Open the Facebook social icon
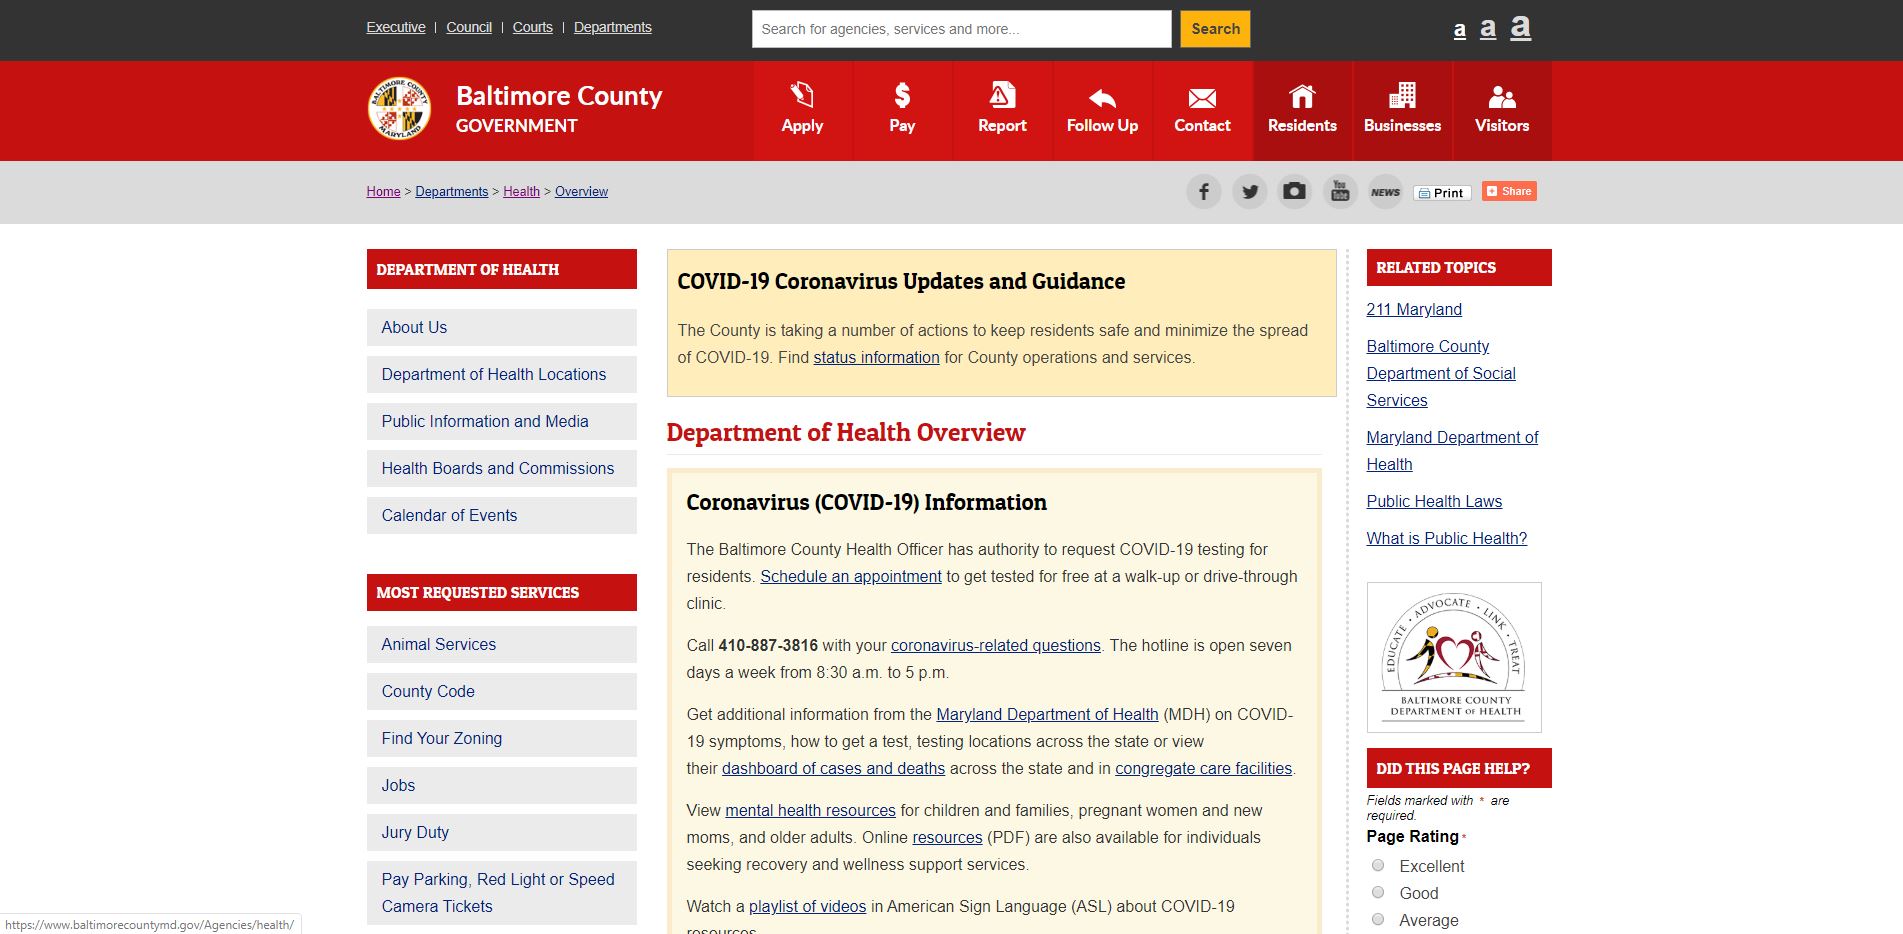The width and height of the screenshot is (1903, 934). 1204,191
